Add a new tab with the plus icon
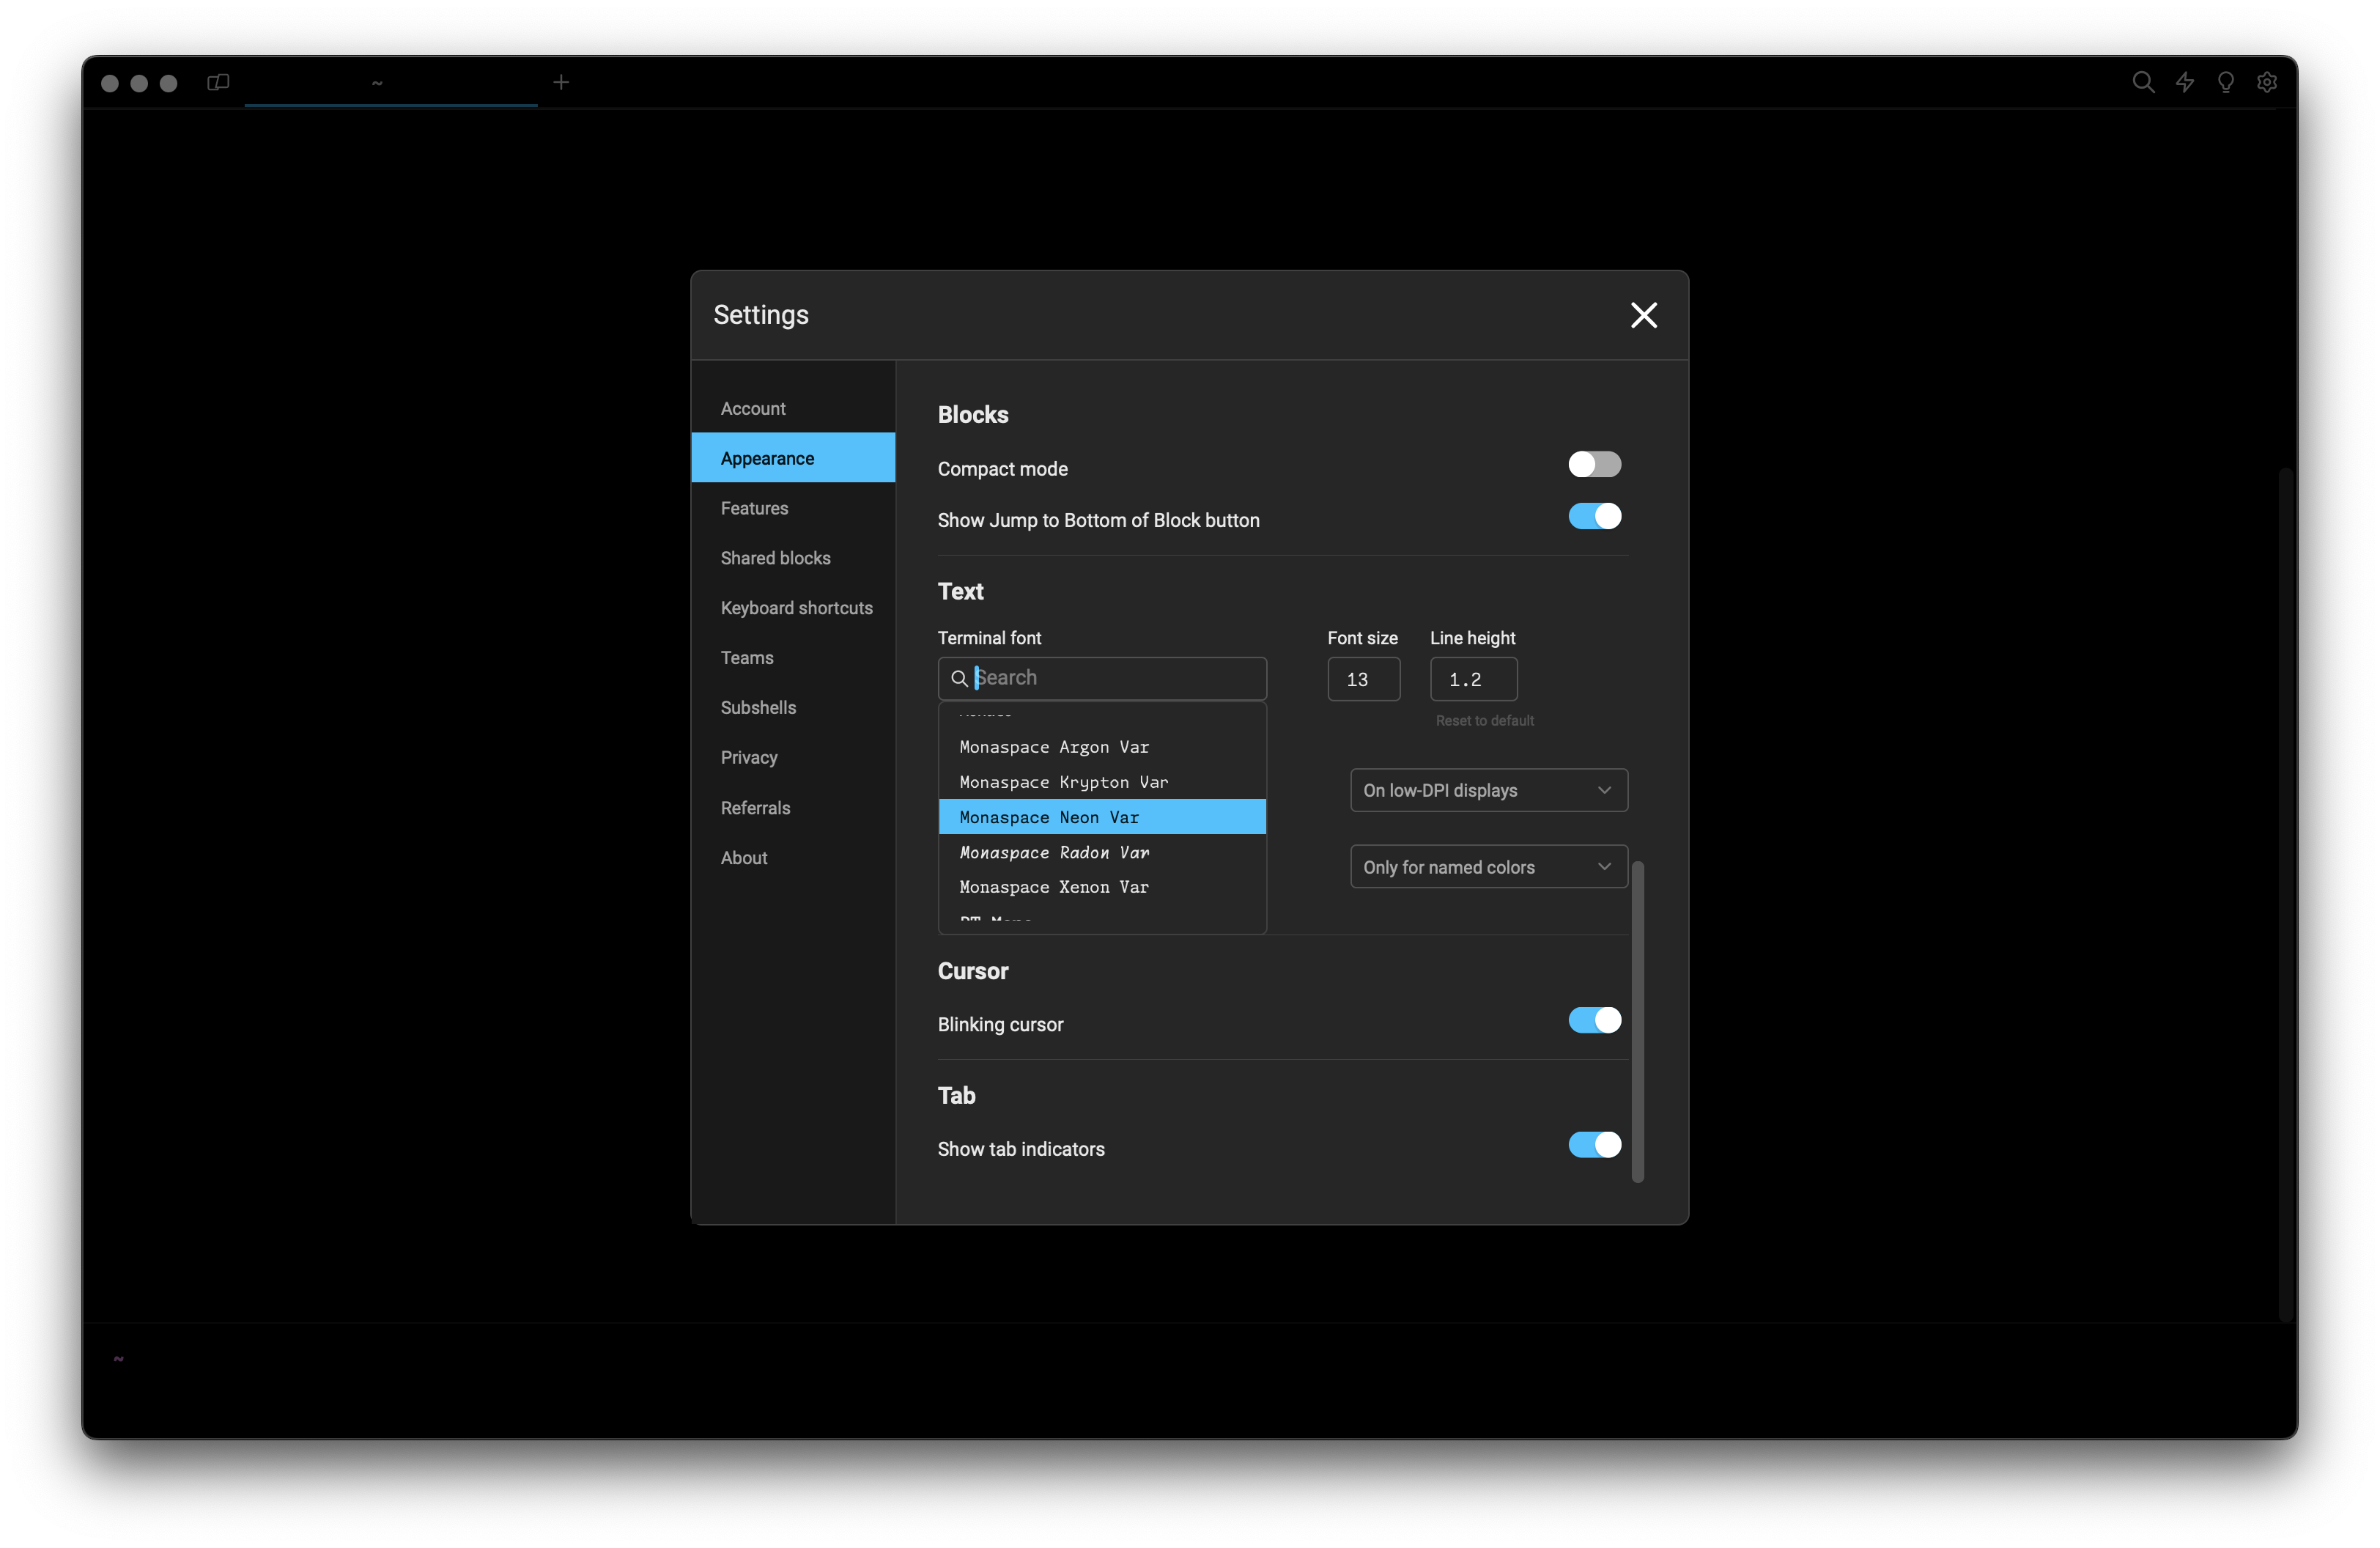 point(561,82)
